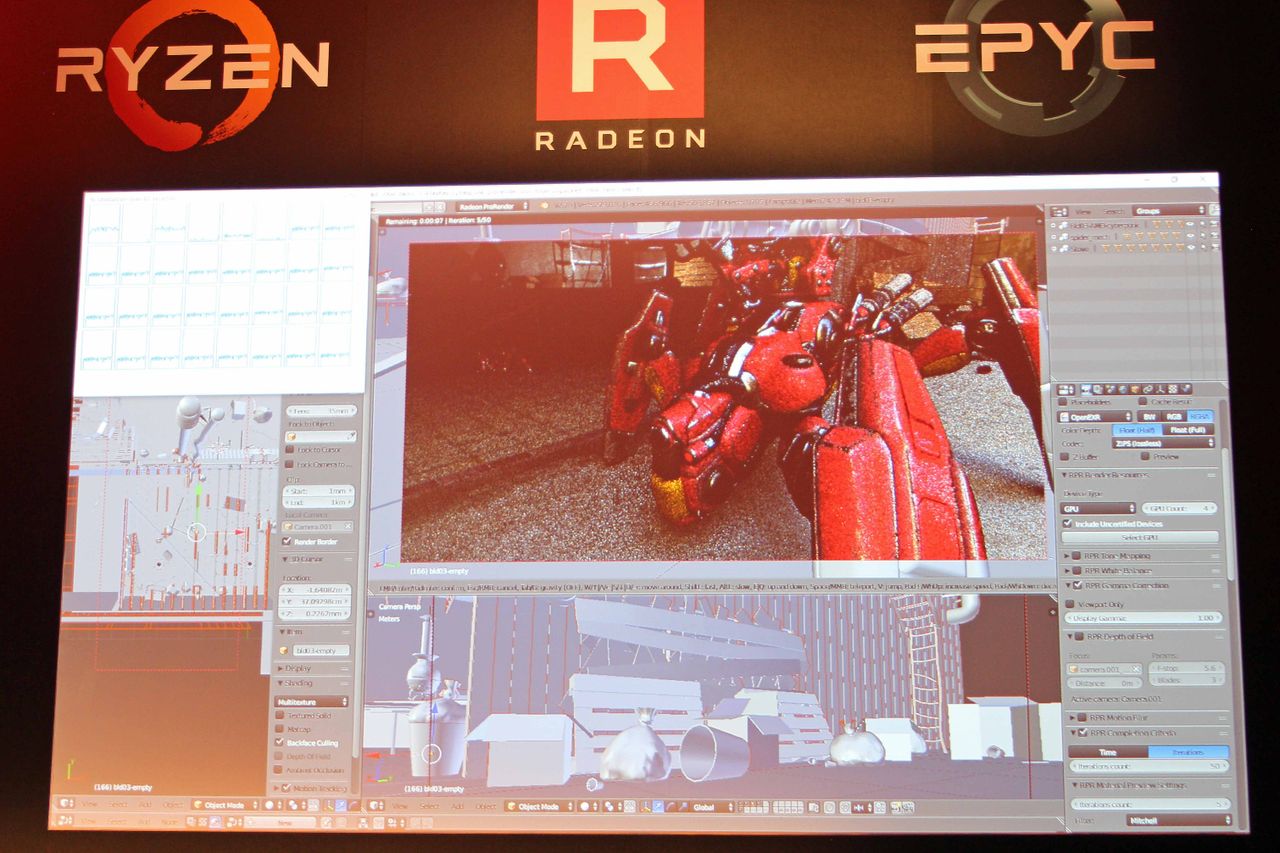This screenshot has height=853, width=1280.
Task: Select the Iterations completion criteria button
Action: coord(1188,751)
